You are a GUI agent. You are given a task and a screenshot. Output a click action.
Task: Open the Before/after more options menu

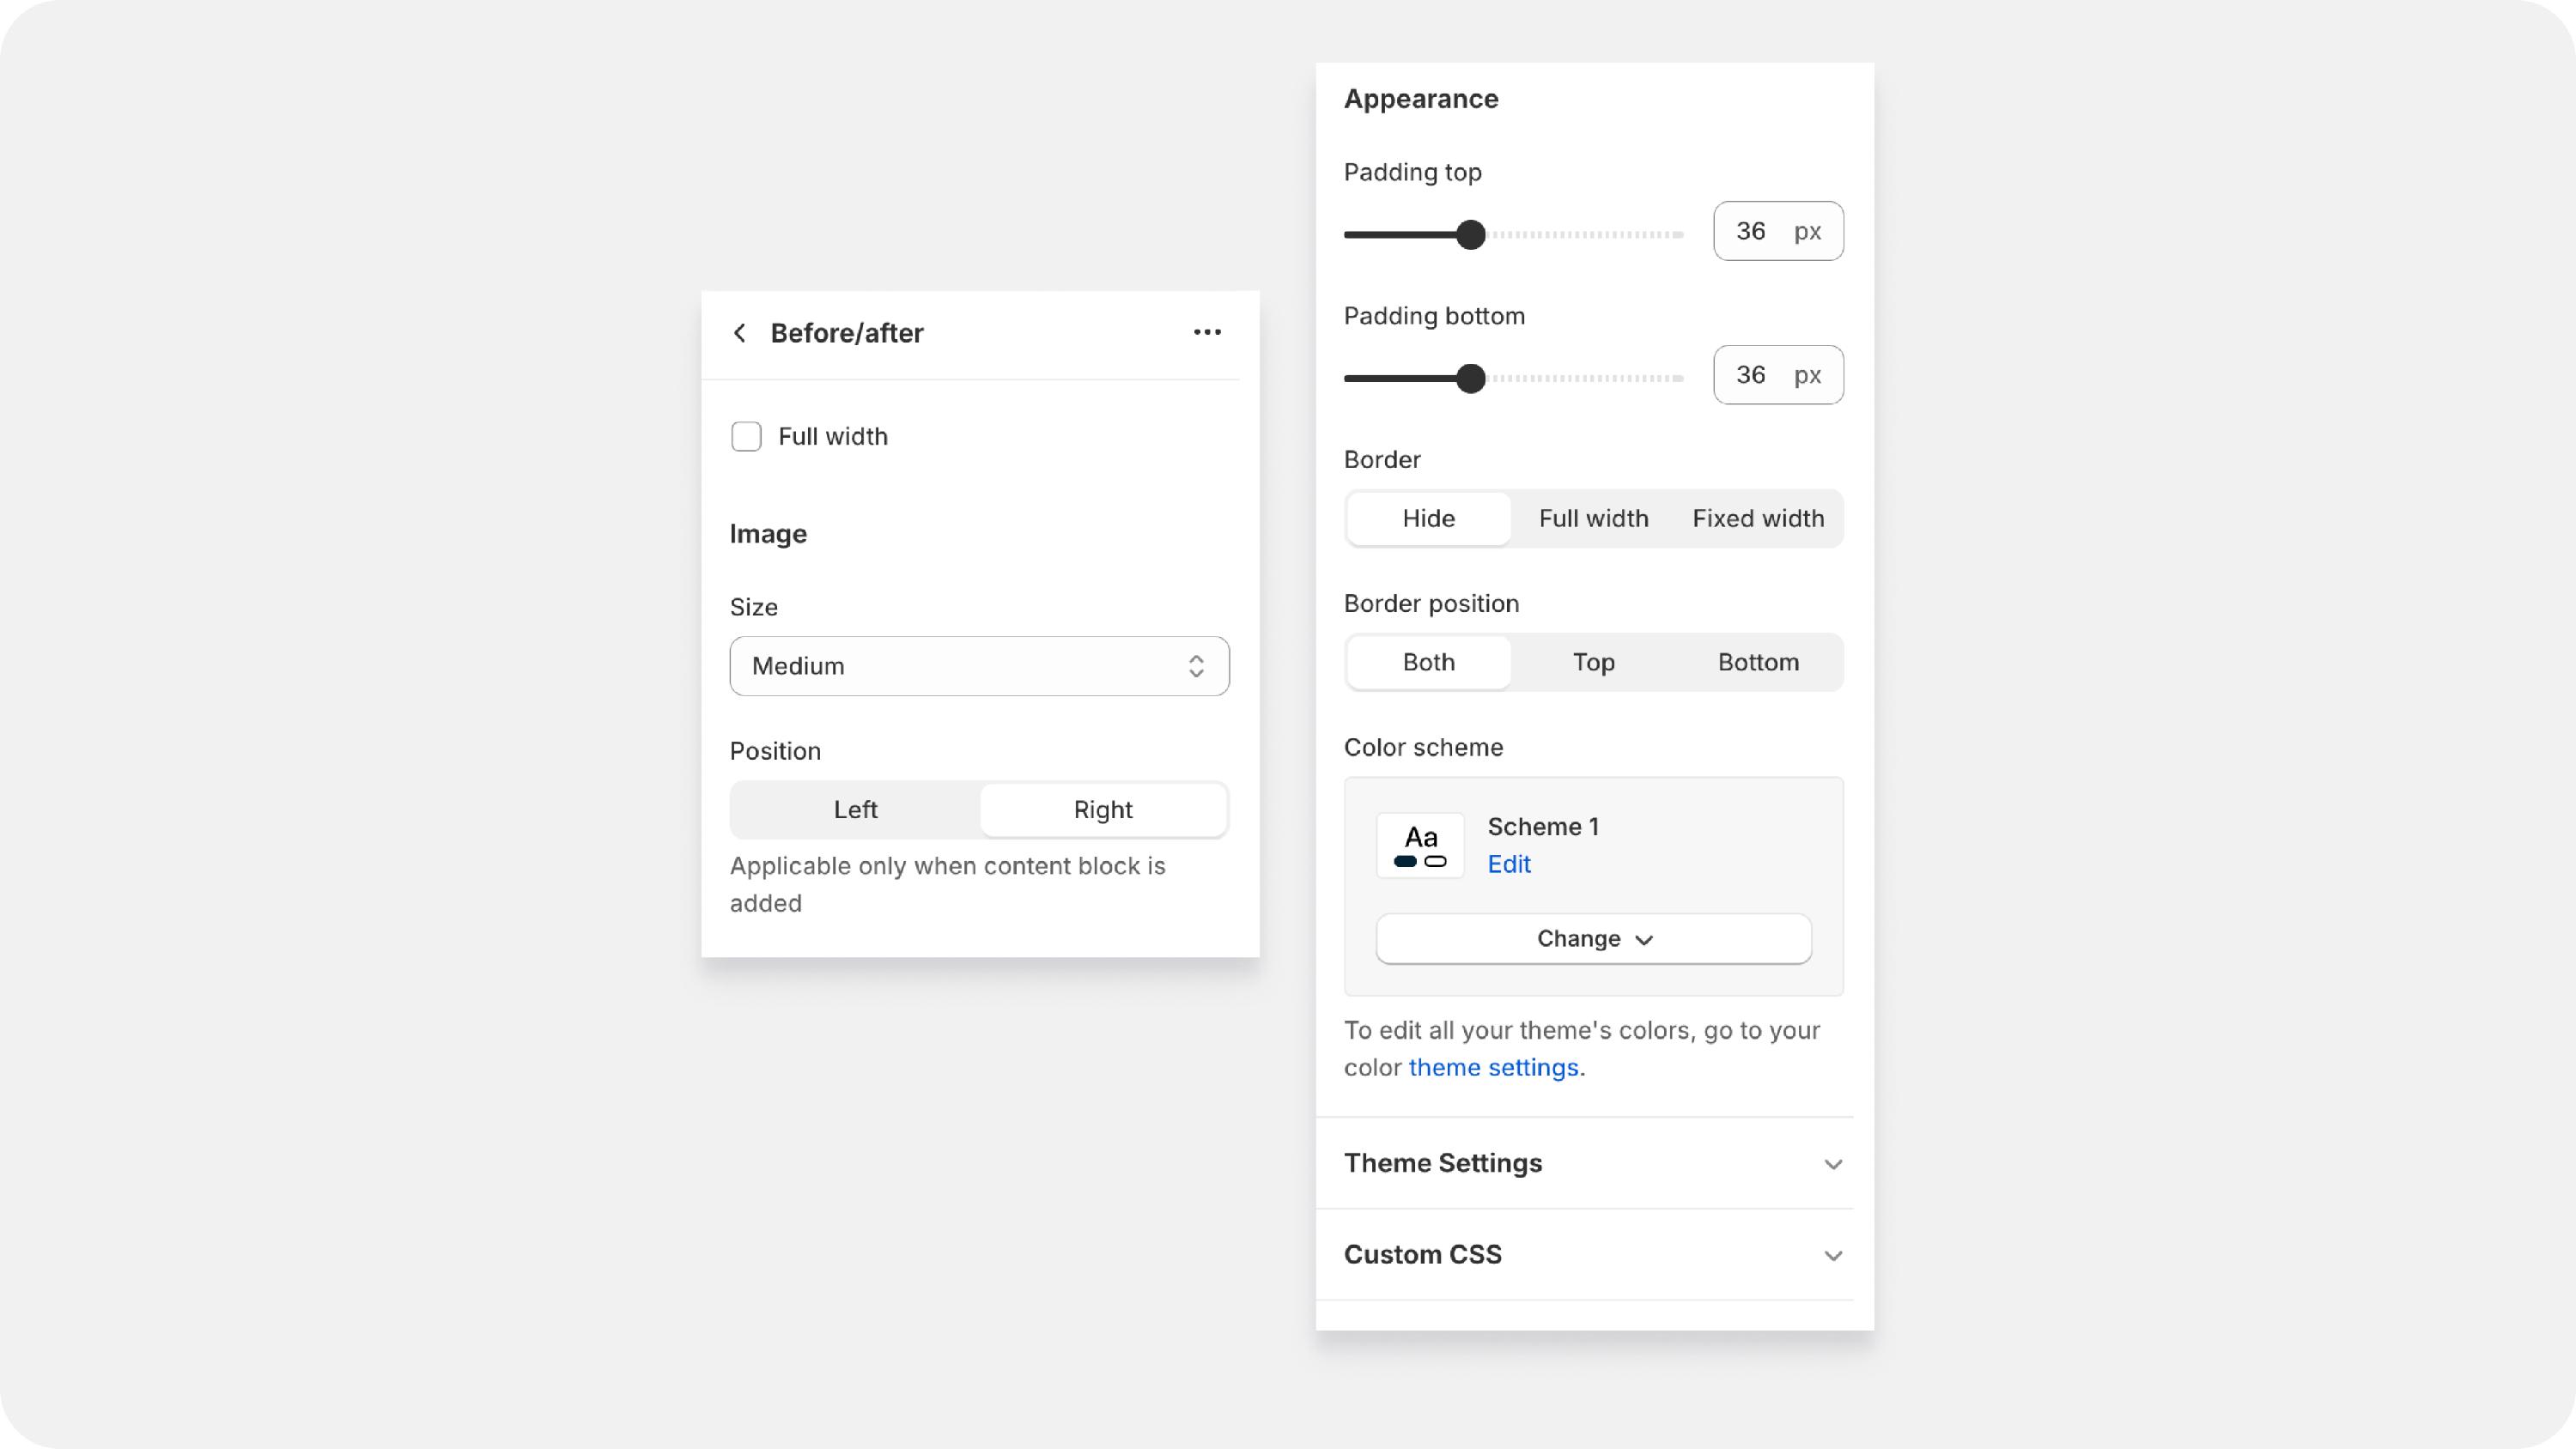point(1207,332)
